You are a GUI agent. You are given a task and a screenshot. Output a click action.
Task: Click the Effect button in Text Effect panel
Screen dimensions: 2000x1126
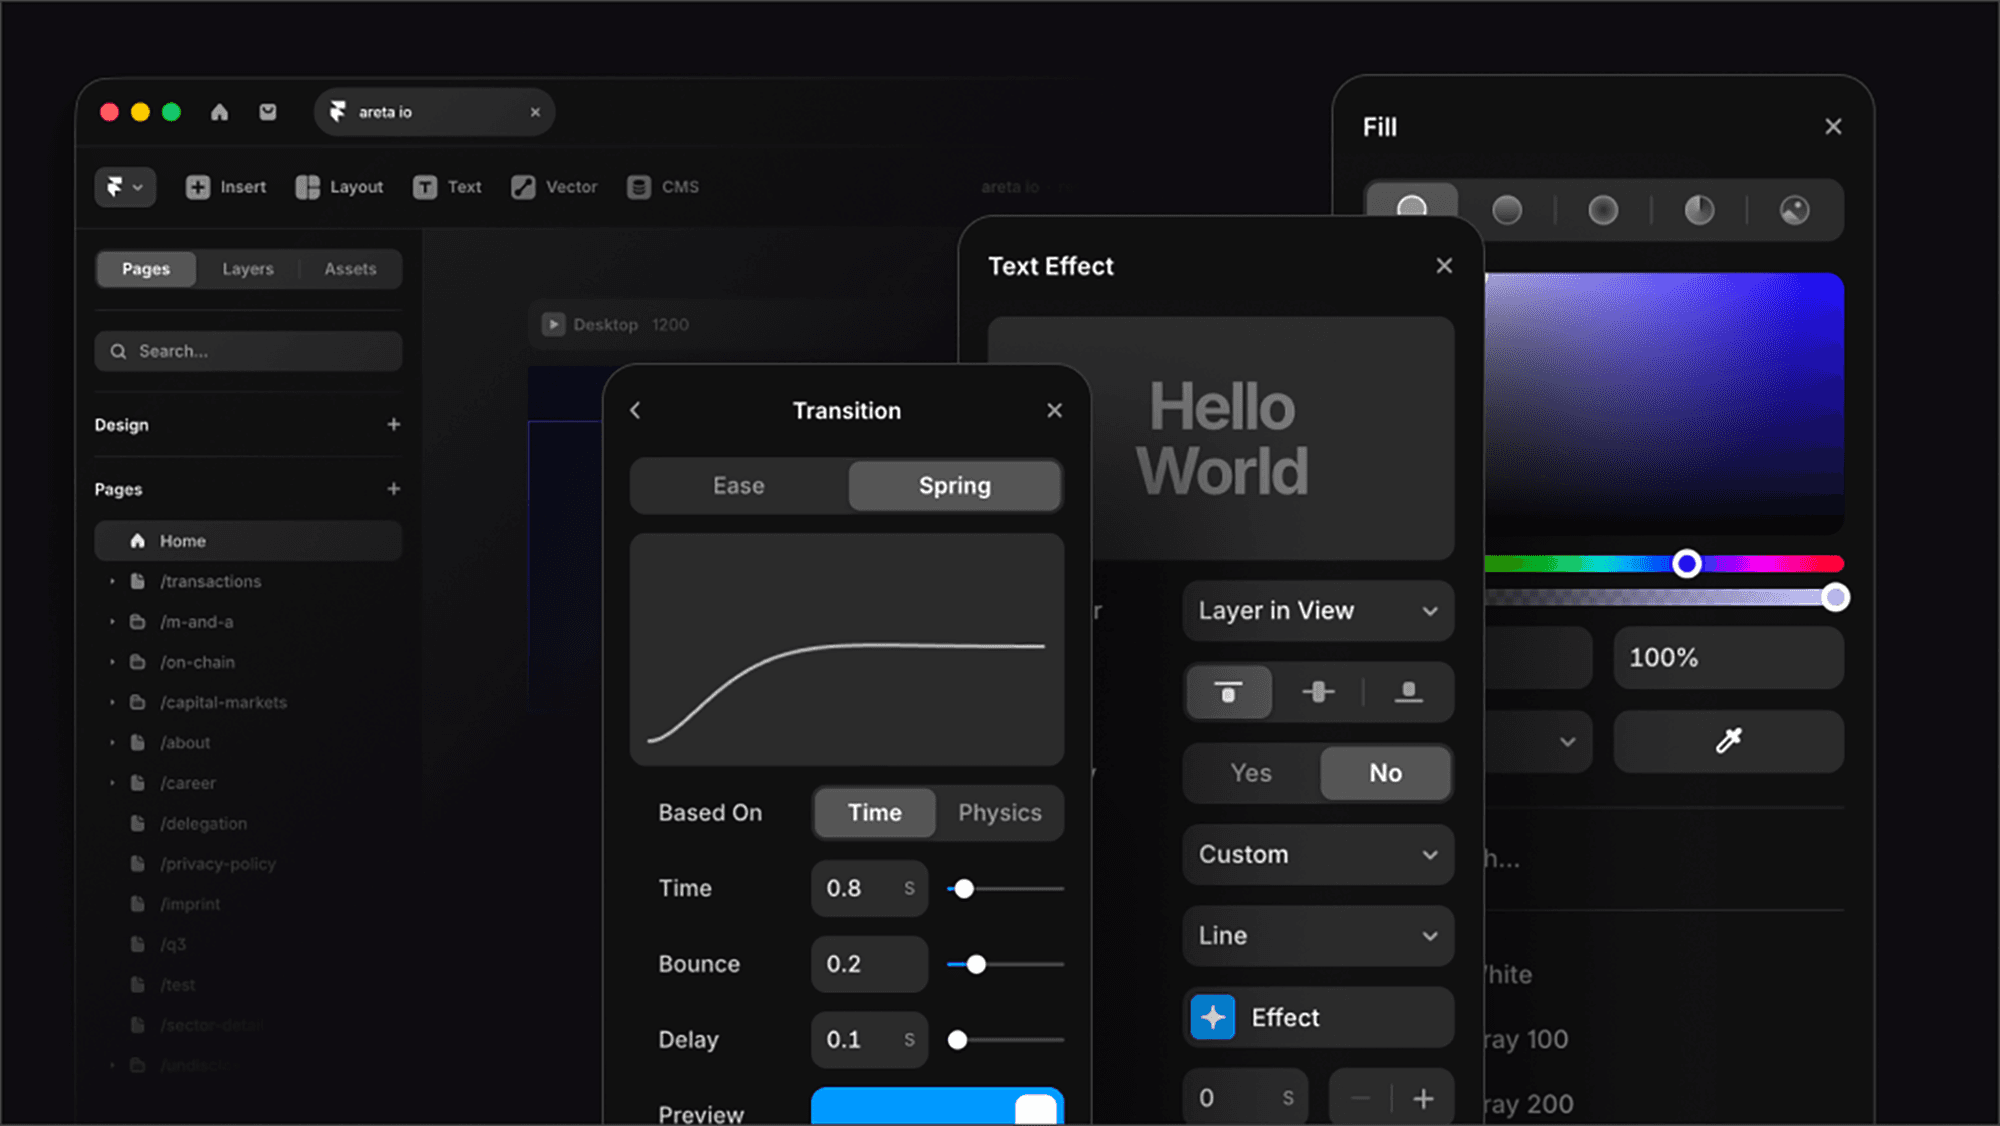coord(1317,1017)
